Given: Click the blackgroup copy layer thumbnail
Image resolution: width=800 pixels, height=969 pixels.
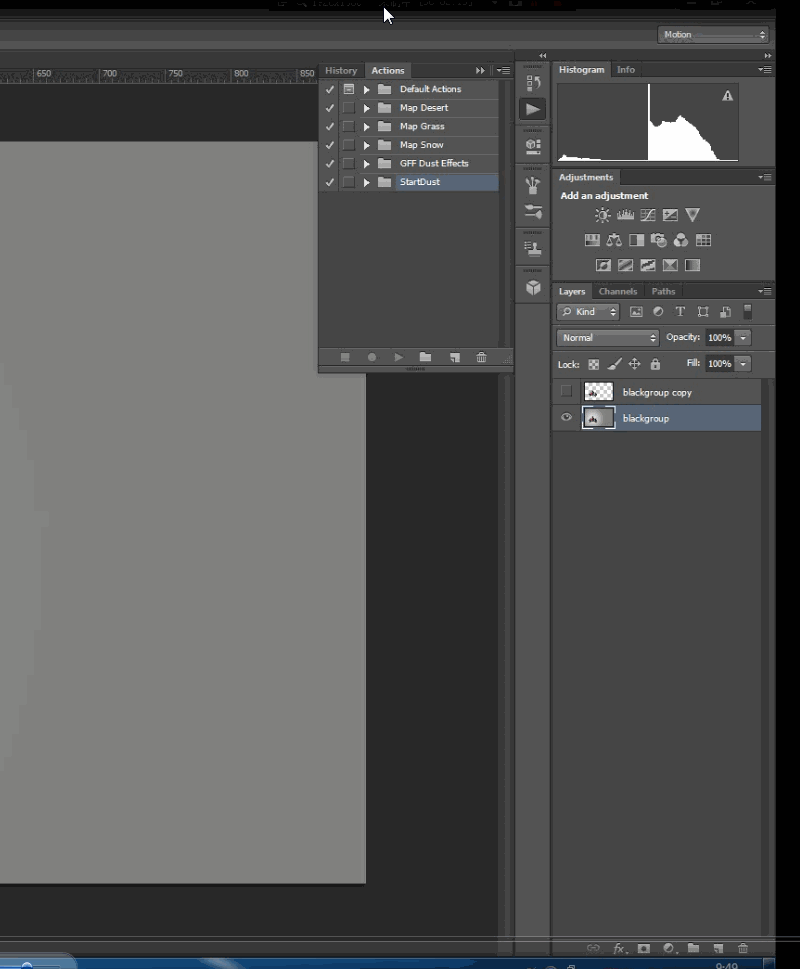Looking at the screenshot, I should (x=598, y=392).
